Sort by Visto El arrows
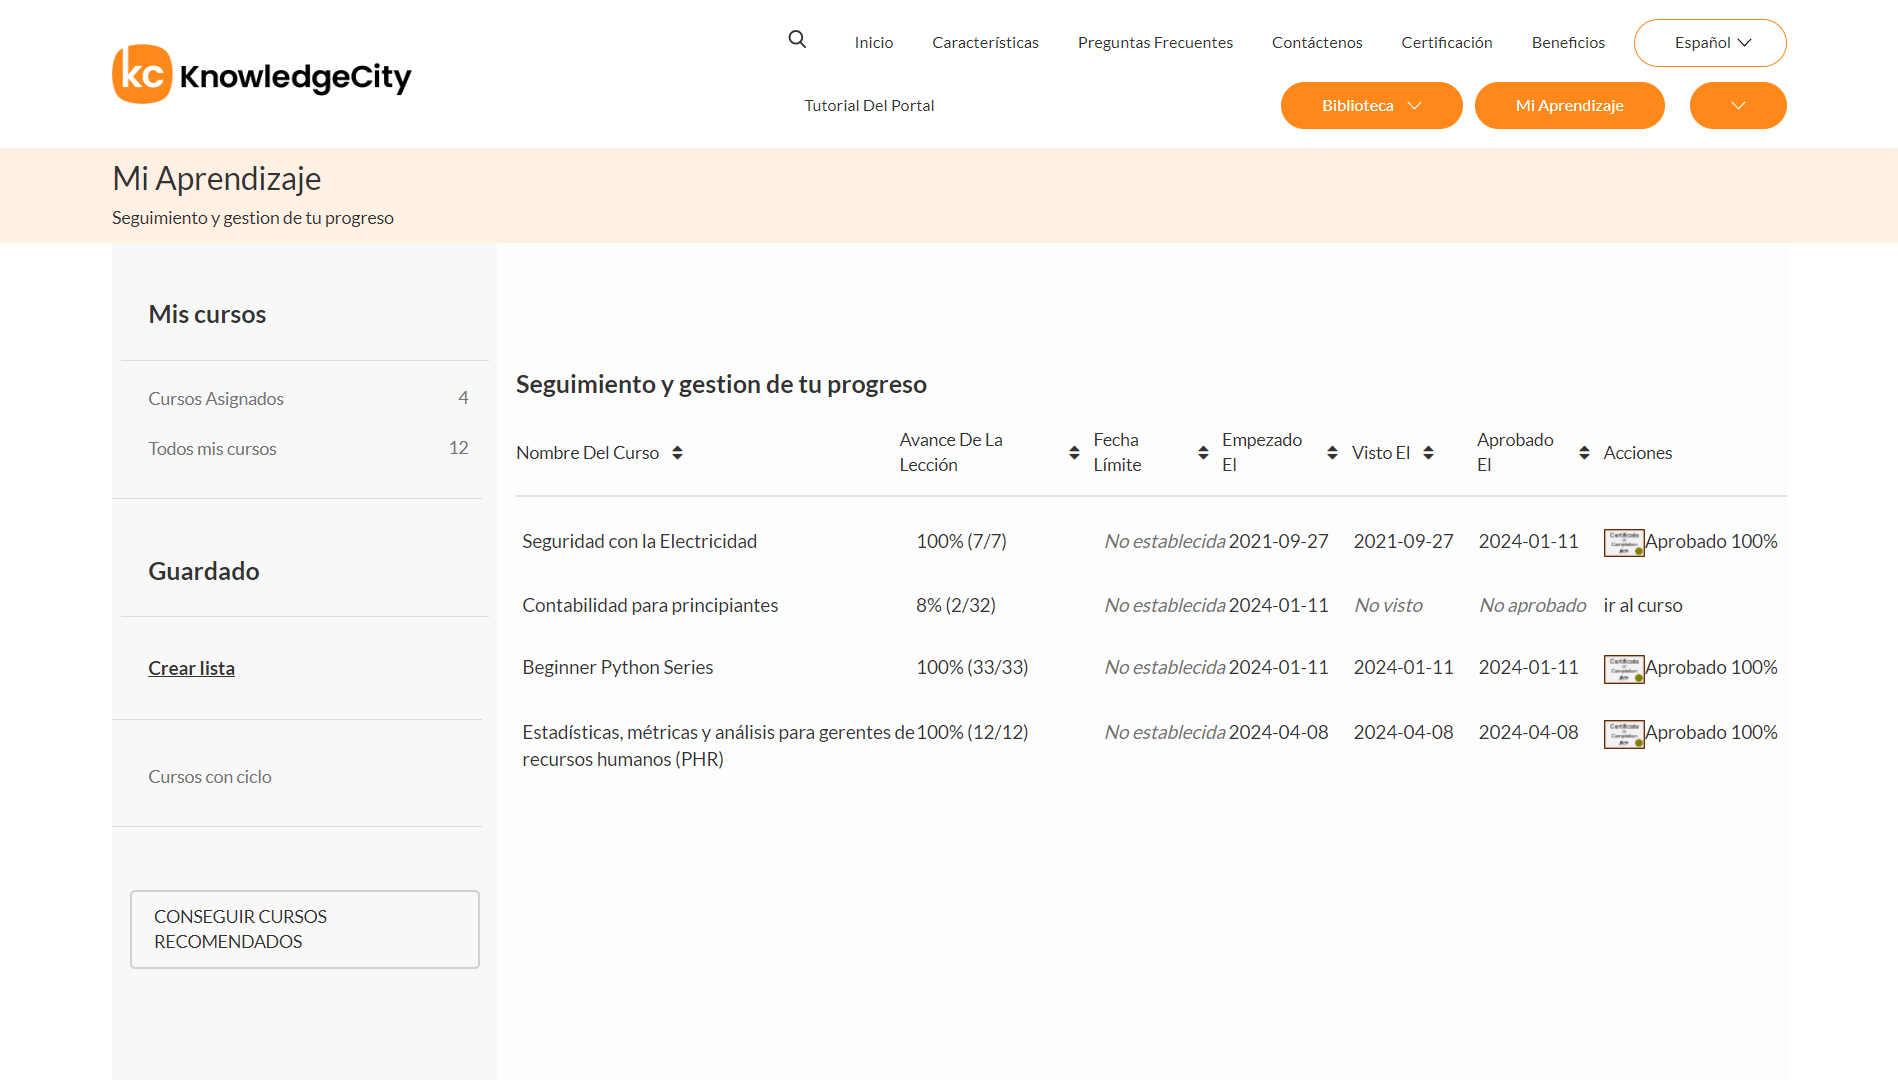1898x1080 pixels. 1428,453
